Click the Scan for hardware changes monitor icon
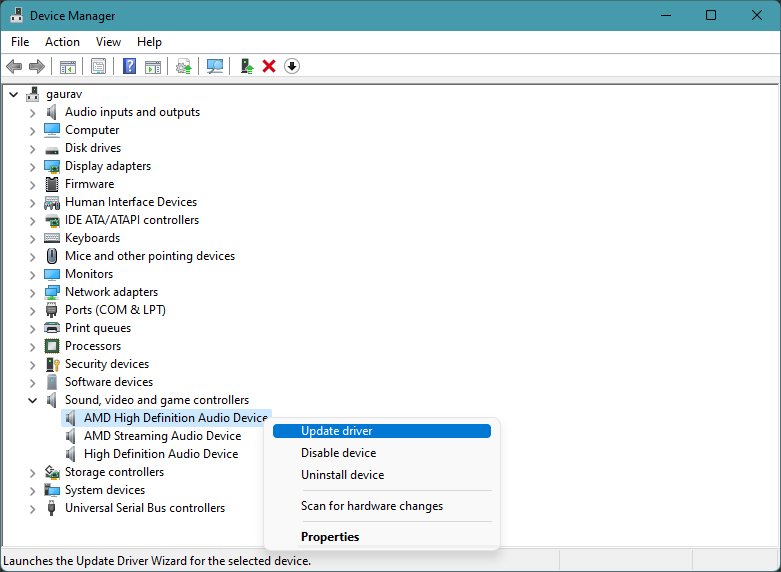781x572 pixels. (x=215, y=66)
